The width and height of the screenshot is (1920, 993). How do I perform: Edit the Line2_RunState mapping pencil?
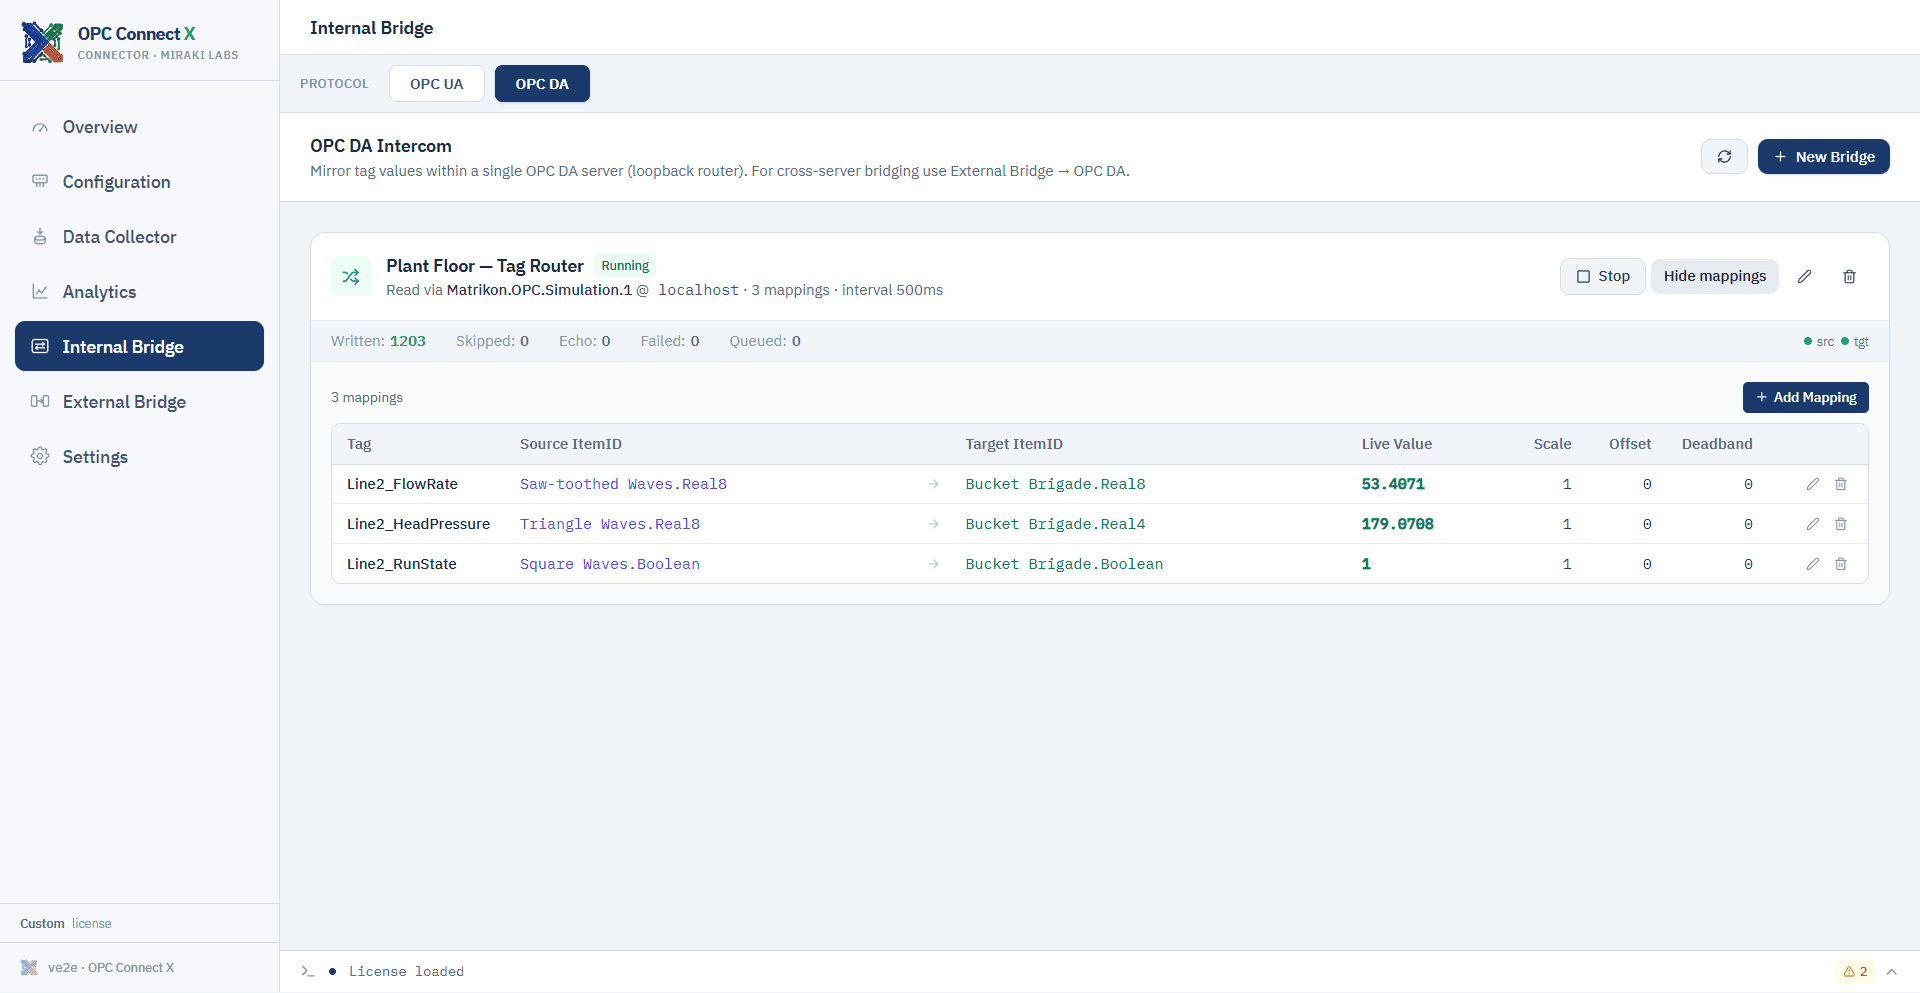point(1812,564)
